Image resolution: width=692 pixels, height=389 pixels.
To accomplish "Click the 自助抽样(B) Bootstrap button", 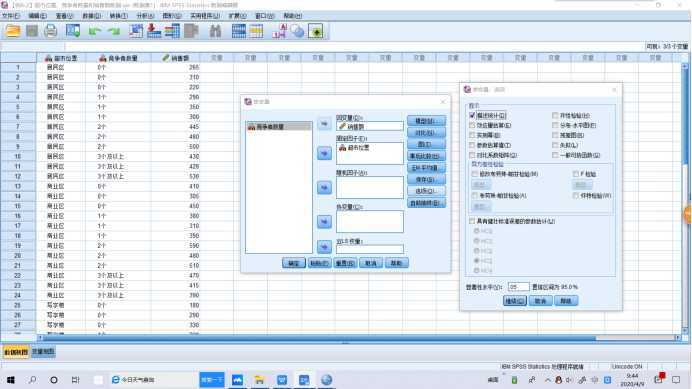I will pyautogui.click(x=426, y=203).
